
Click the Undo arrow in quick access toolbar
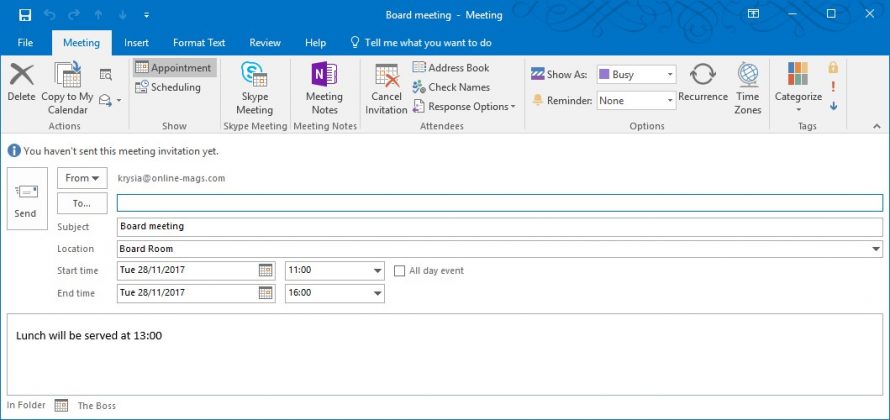[x=49, y=15]
